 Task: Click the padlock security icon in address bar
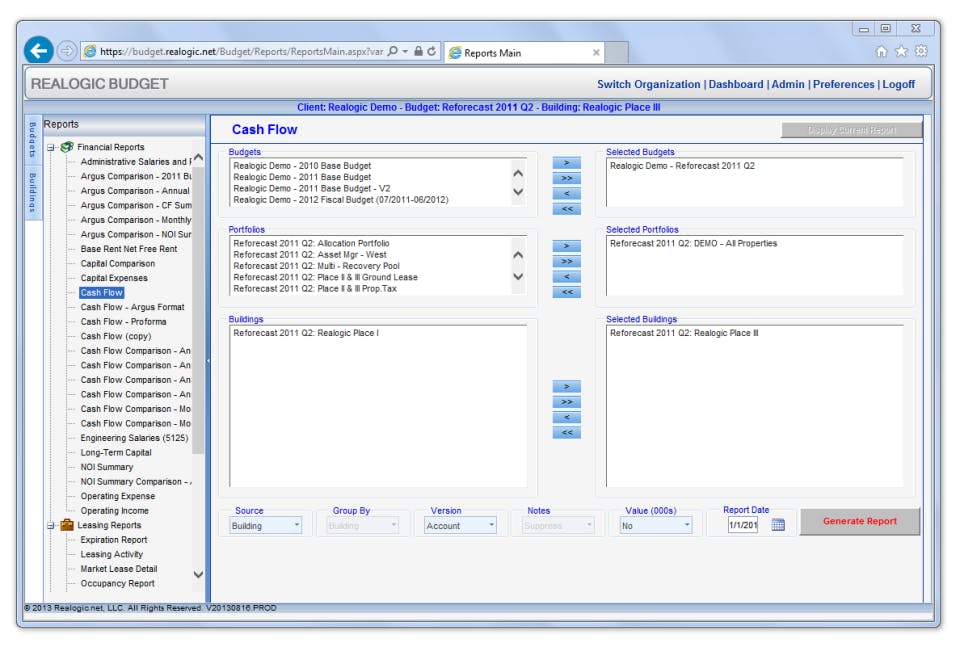coord(418,51)
